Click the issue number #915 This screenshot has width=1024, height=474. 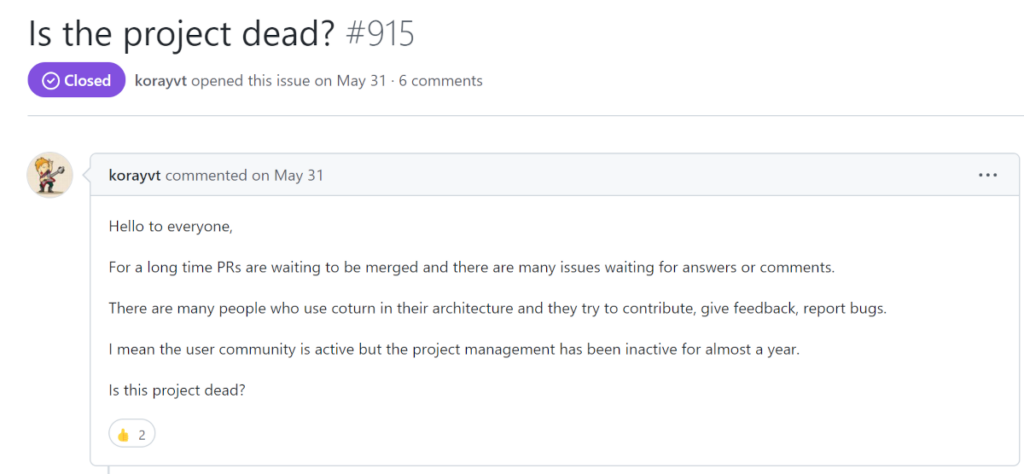click(x=379, y=33)
